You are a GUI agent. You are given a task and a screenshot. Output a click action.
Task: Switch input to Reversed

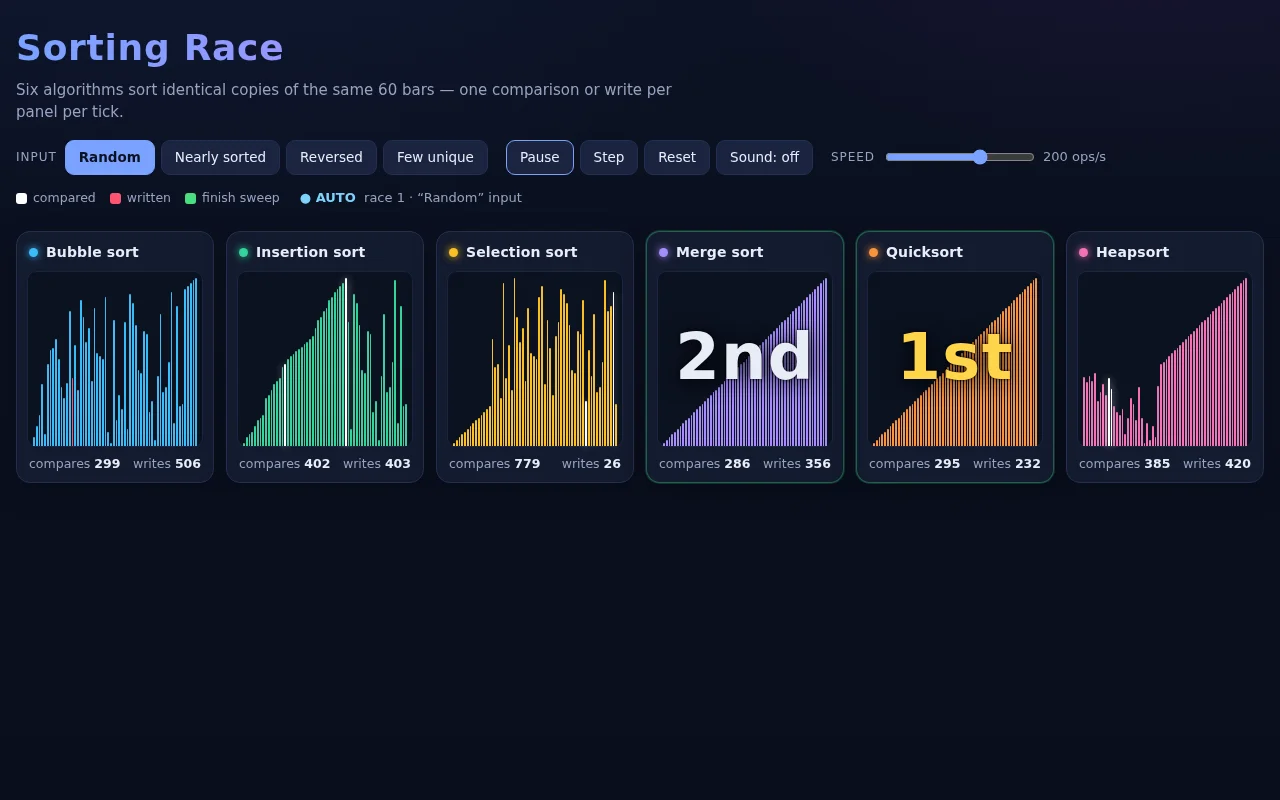coord(331,157)
